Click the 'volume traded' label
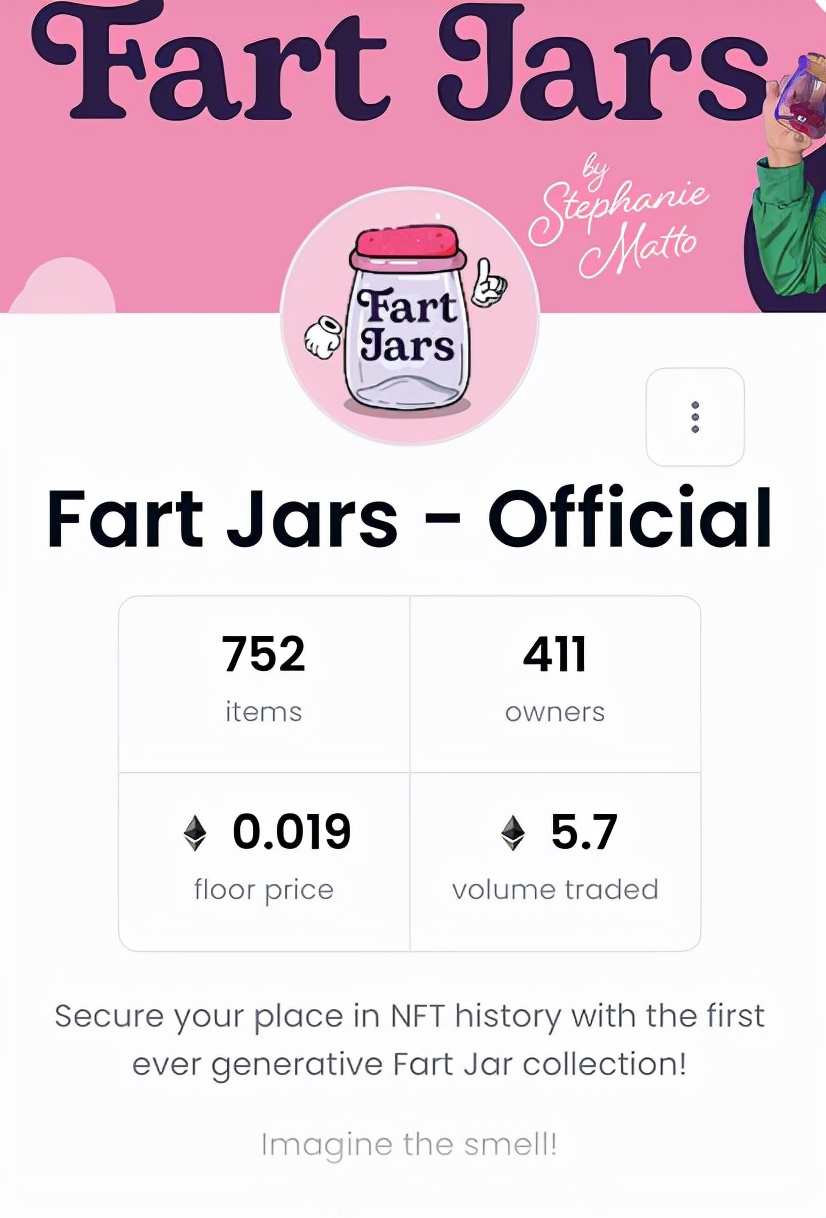The width and height of the screenshot is (826, 1218). click(555, 889)
